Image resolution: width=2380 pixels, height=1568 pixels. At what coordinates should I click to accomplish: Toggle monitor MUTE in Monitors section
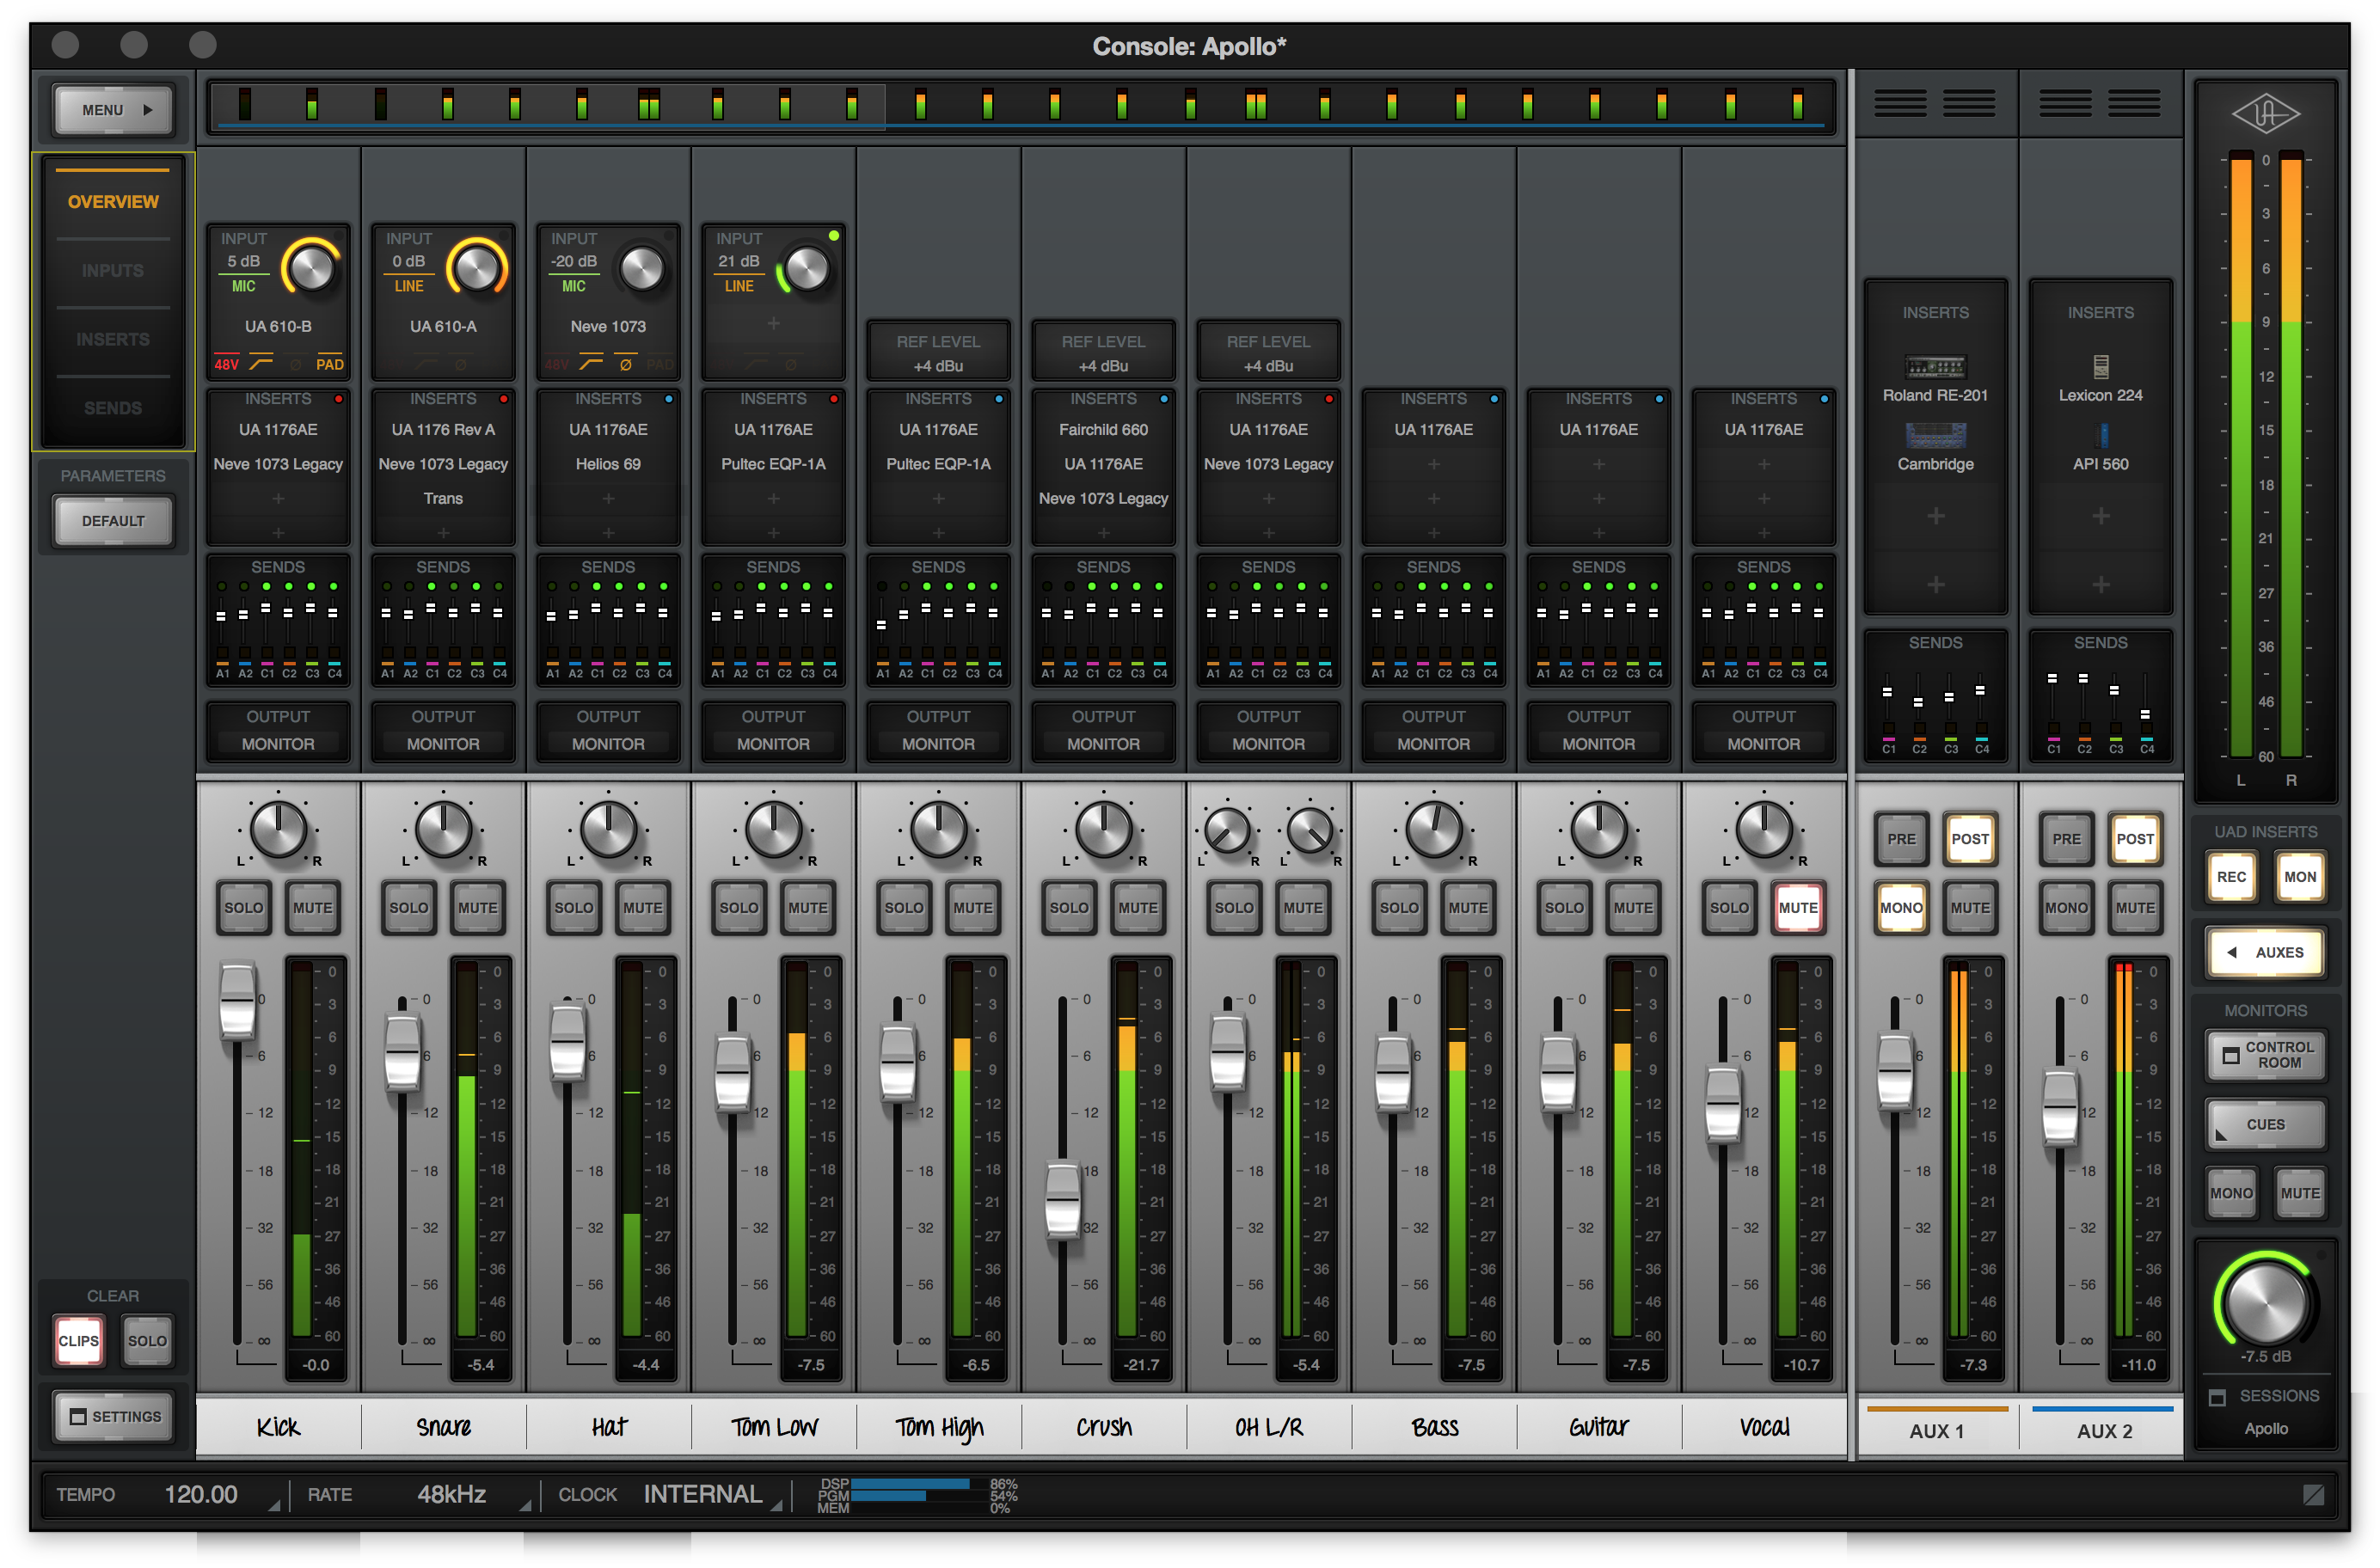point(2299,1193)
